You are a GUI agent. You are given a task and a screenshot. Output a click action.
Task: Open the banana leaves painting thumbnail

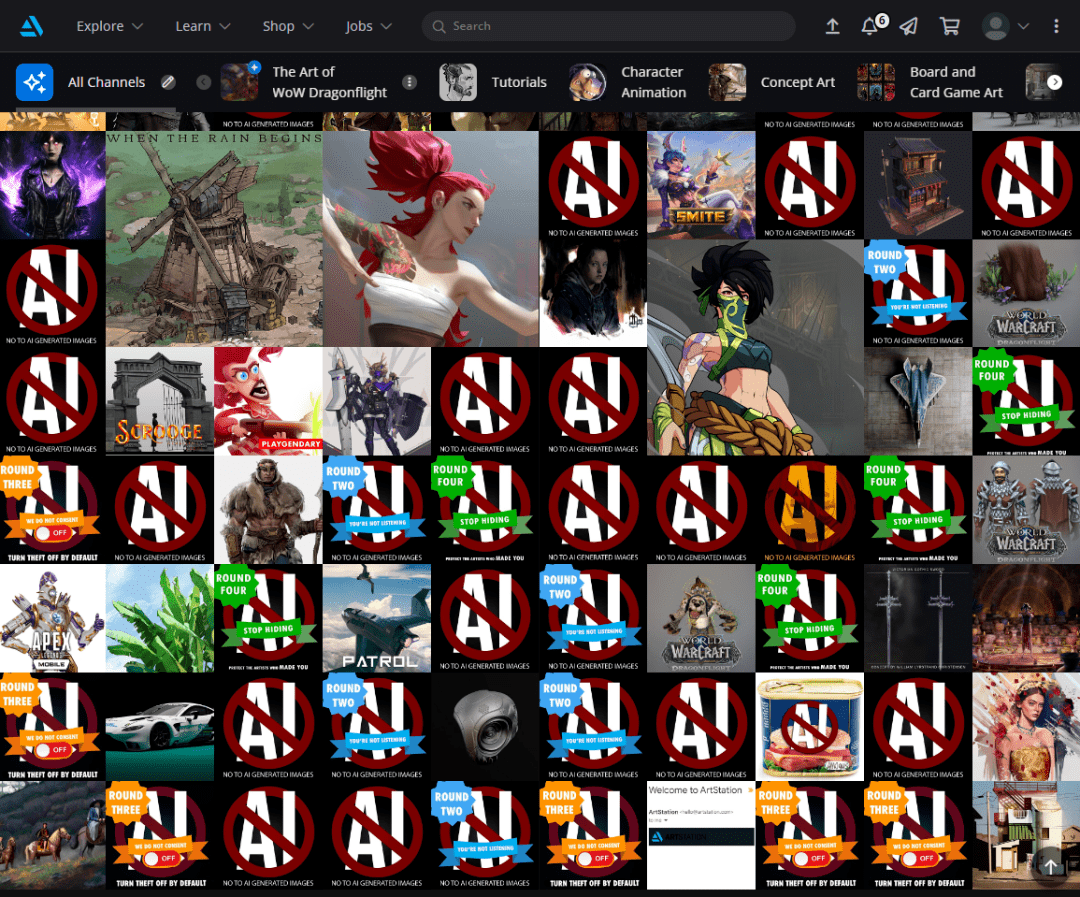point(160,618)
